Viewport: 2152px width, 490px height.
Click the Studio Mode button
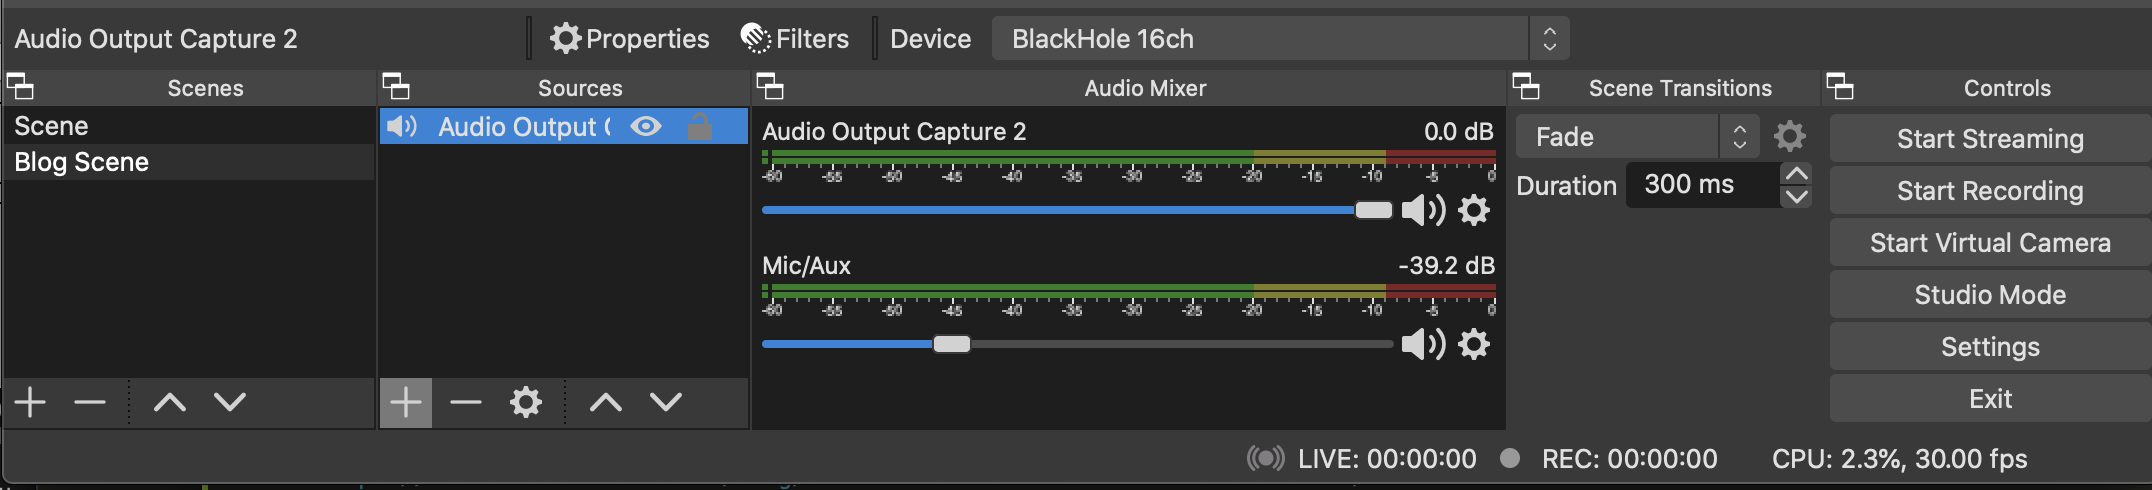click(1990, 295)
